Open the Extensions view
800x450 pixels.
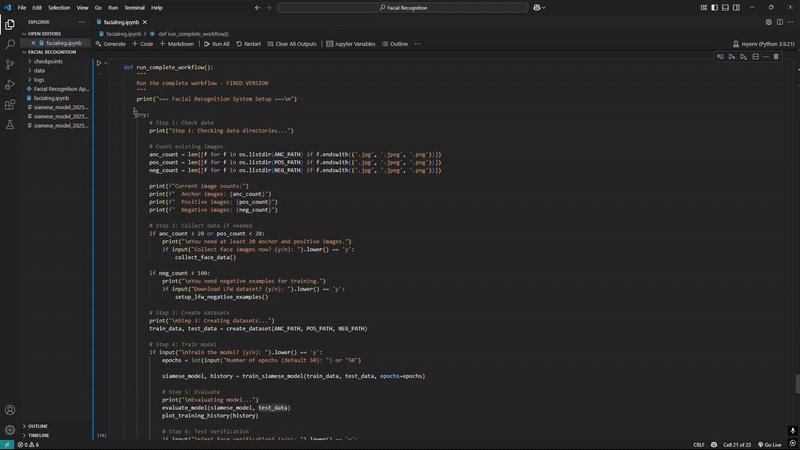10,105
